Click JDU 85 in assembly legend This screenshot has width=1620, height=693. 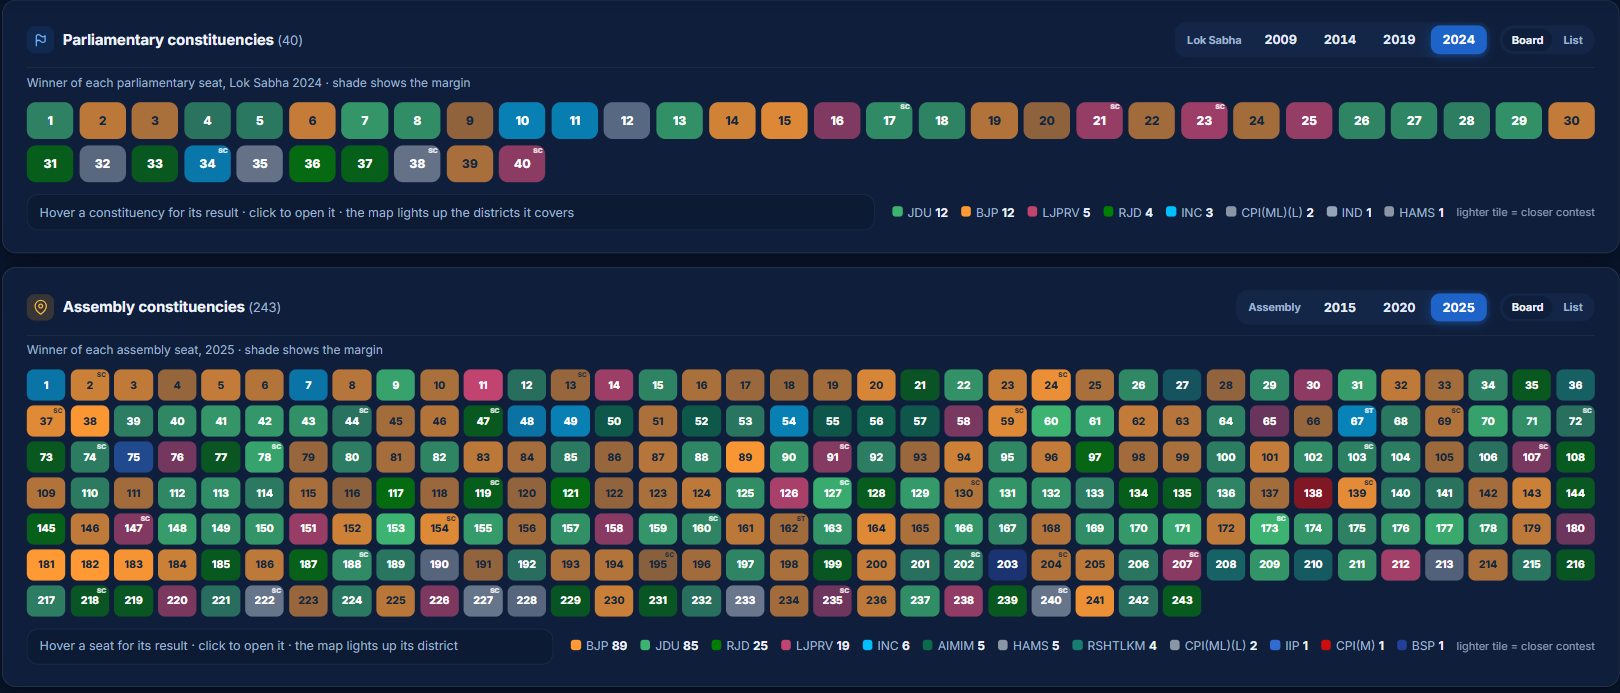click(x=669, y=645)
